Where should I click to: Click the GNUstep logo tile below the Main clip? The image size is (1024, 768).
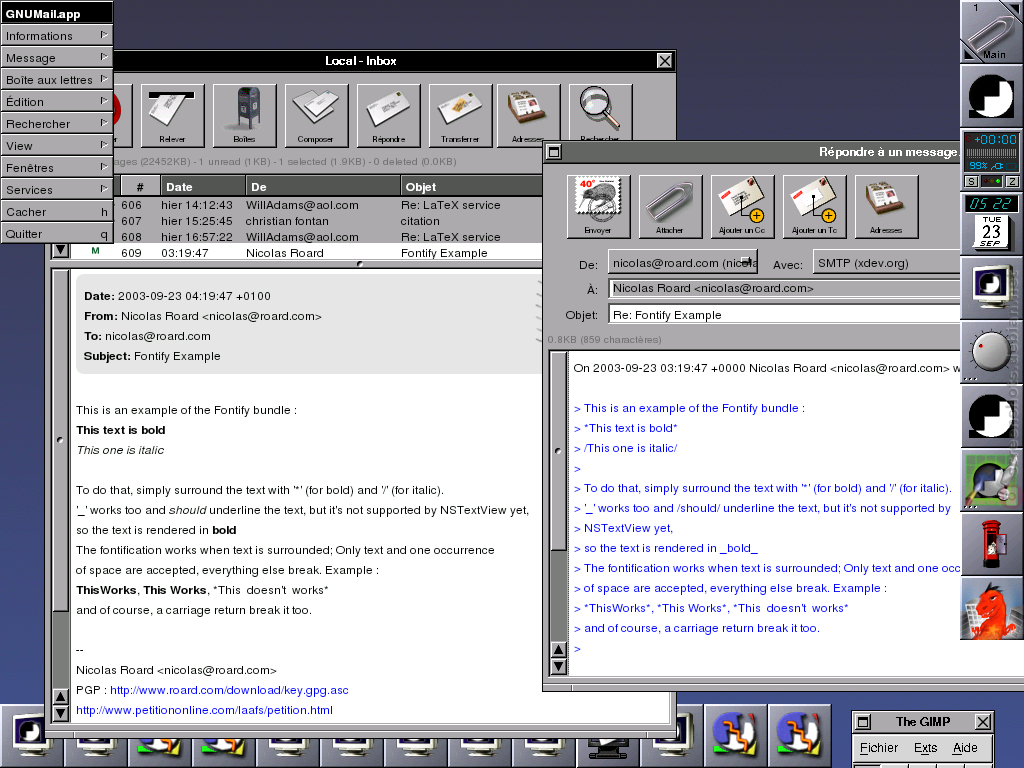click(991, 95)
